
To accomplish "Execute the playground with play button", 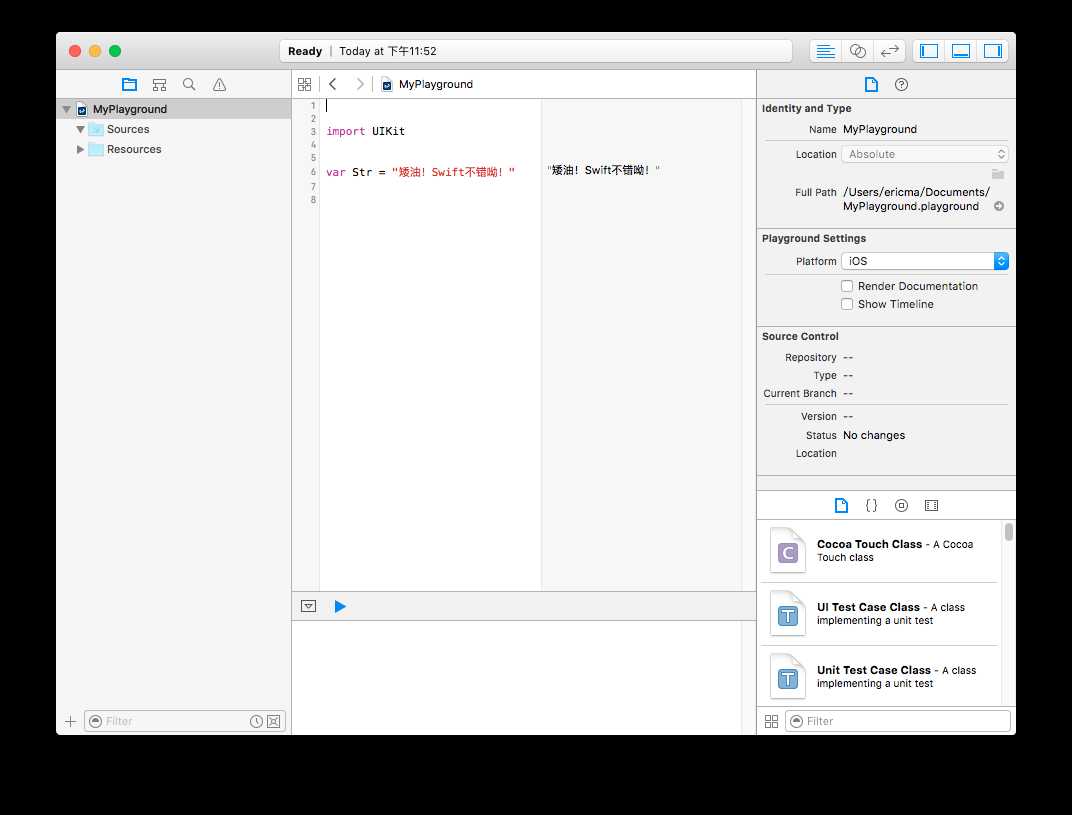I will [340, 606].
